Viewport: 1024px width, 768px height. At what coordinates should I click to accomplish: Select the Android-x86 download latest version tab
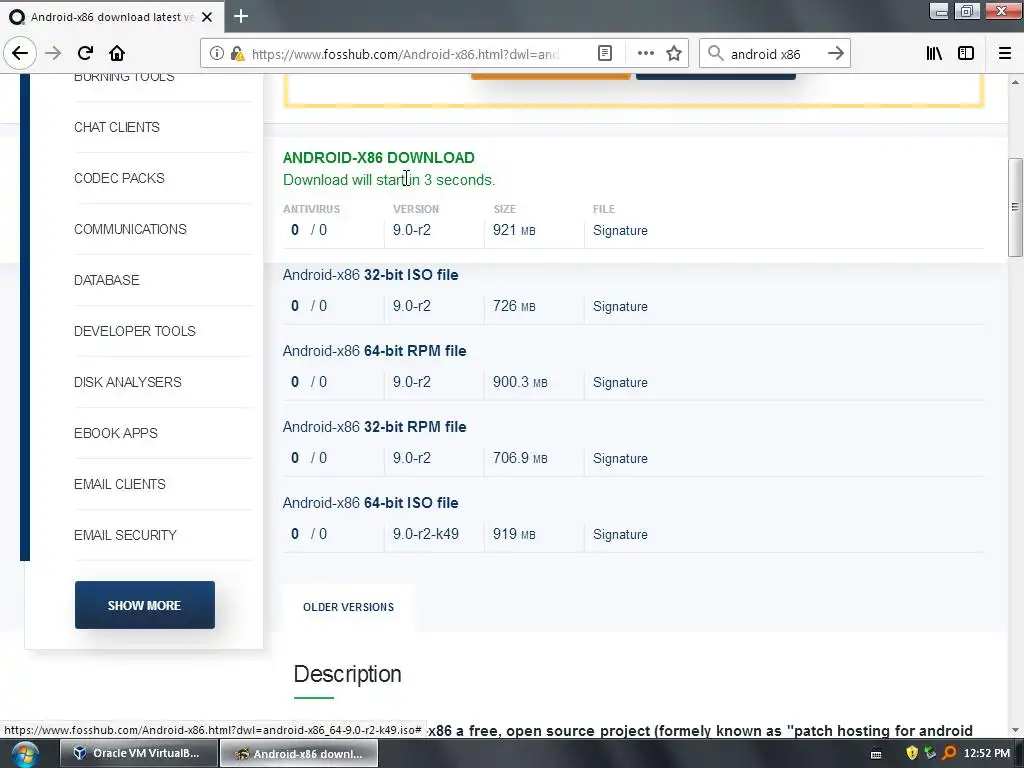[112, 17]
